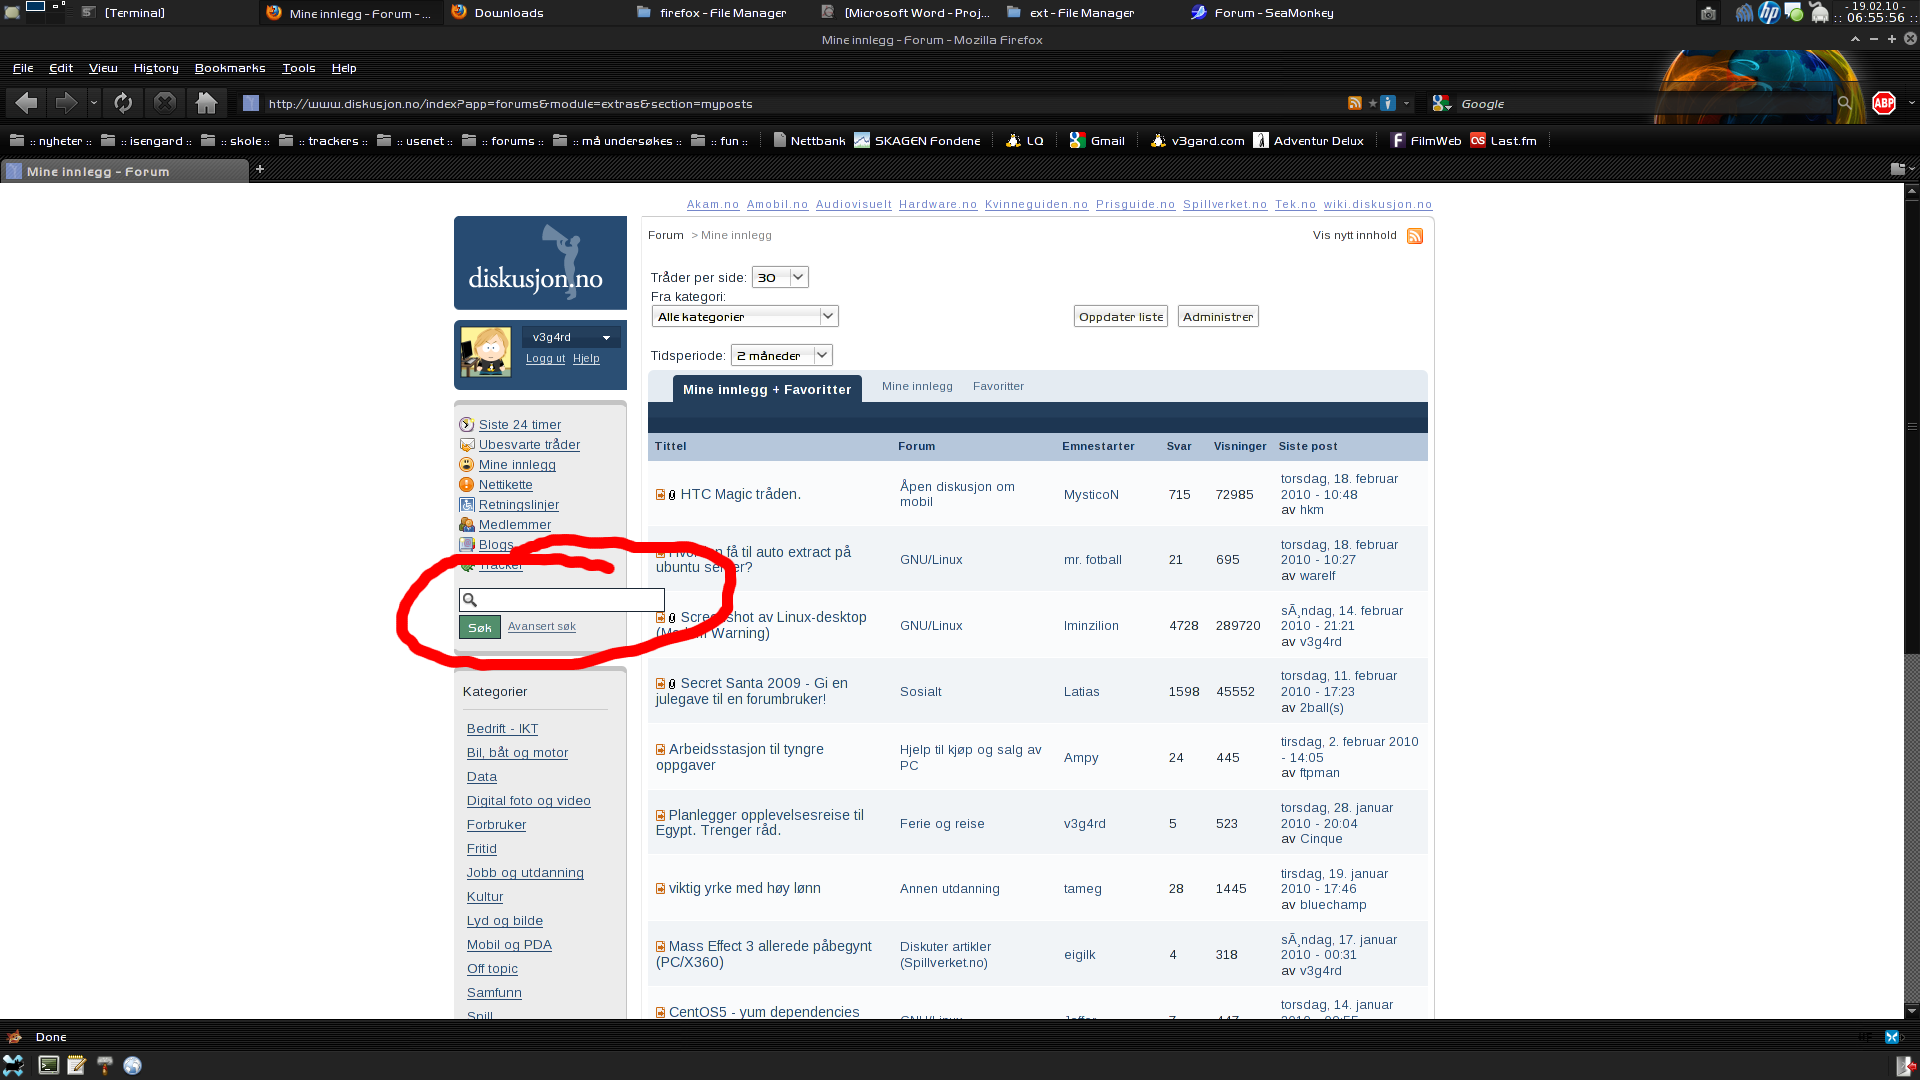Click the Medlemmer people icon

coord(466,525)
